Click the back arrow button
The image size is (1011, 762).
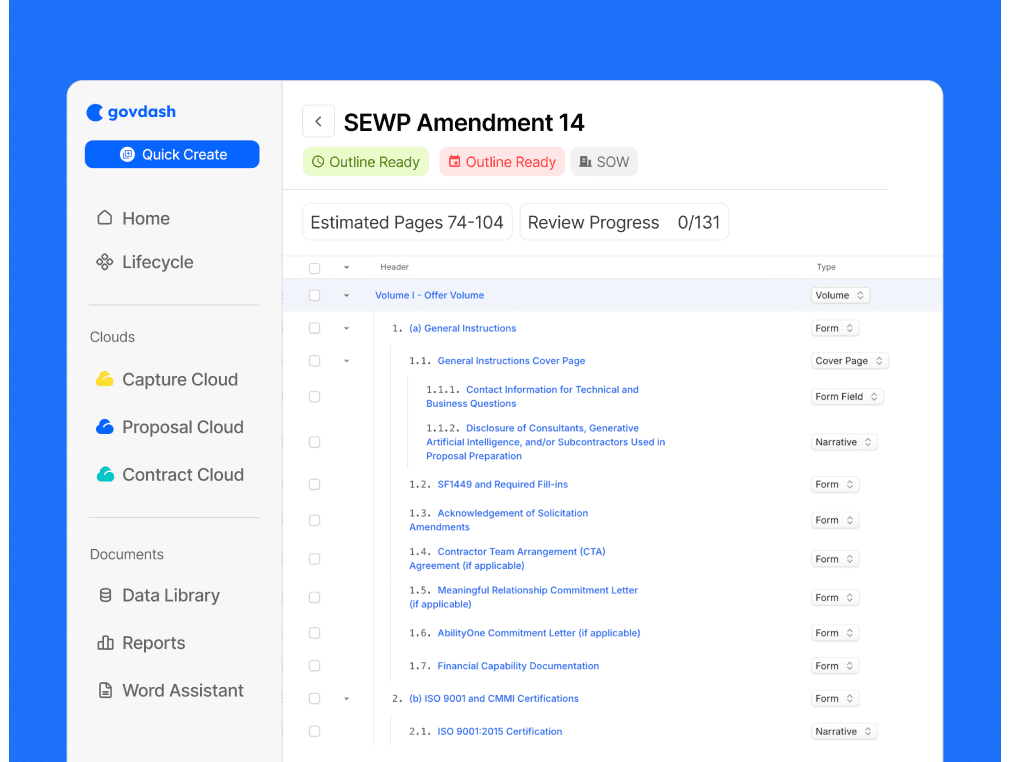point(319,121)
